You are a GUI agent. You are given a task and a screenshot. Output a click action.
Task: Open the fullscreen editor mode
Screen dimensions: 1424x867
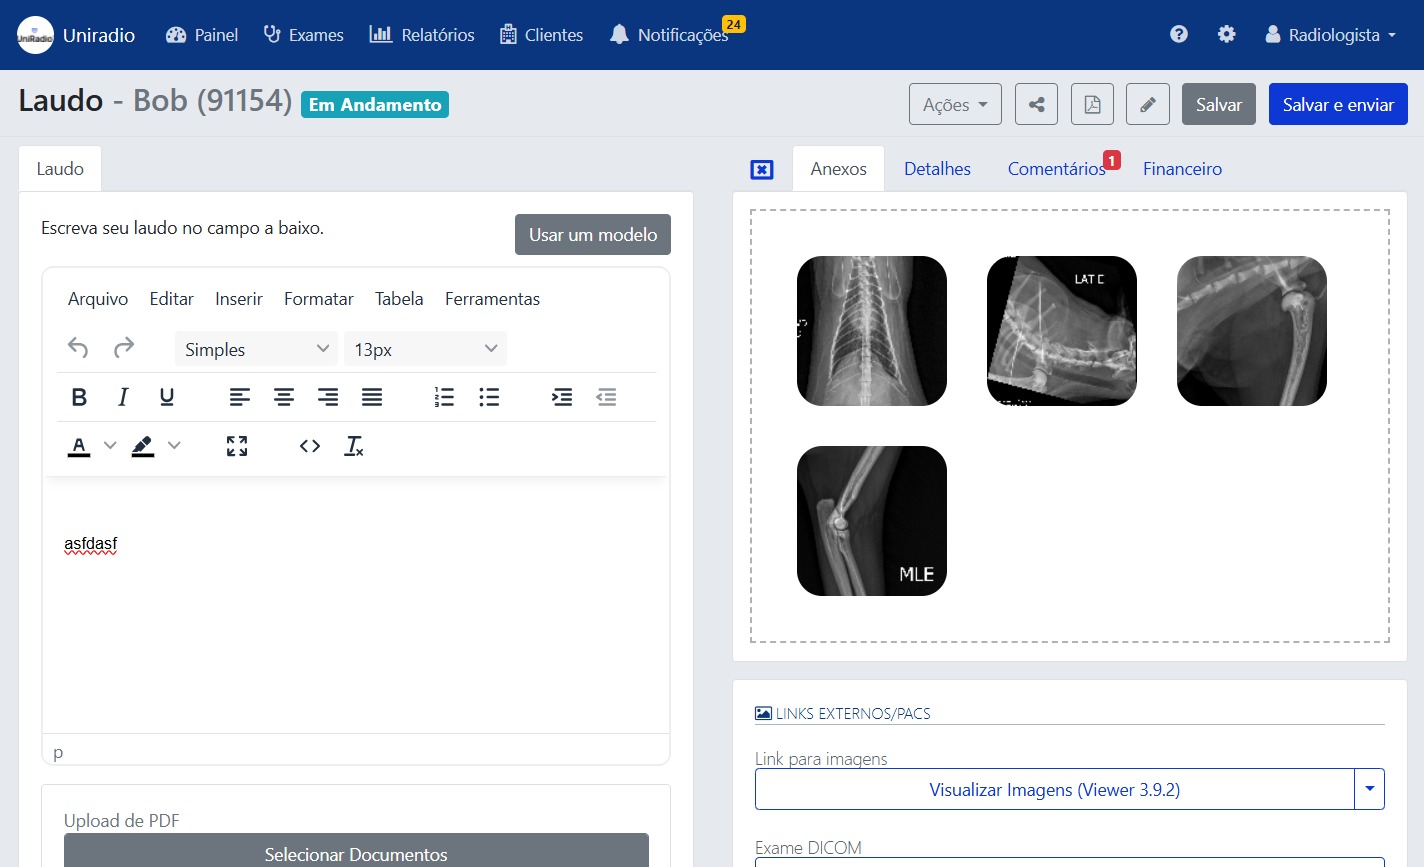236,446
